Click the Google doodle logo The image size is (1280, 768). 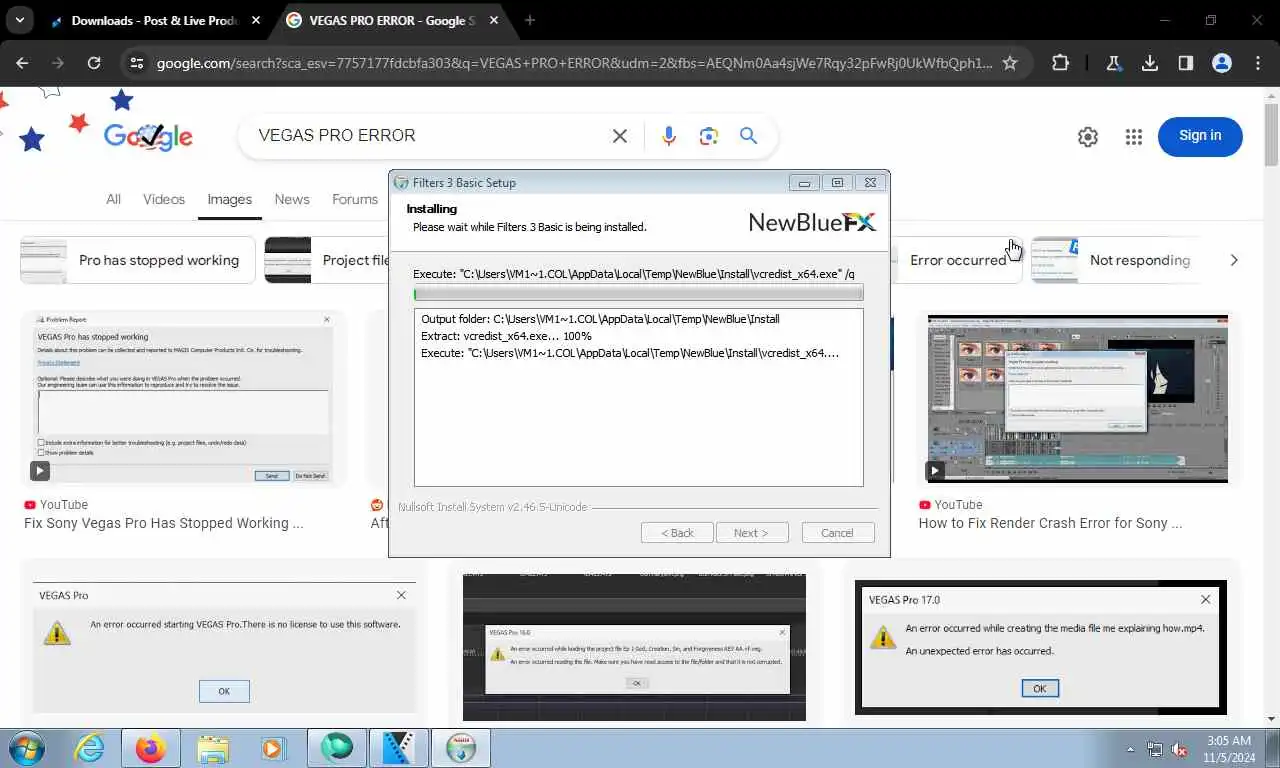(x=148, y=136)
